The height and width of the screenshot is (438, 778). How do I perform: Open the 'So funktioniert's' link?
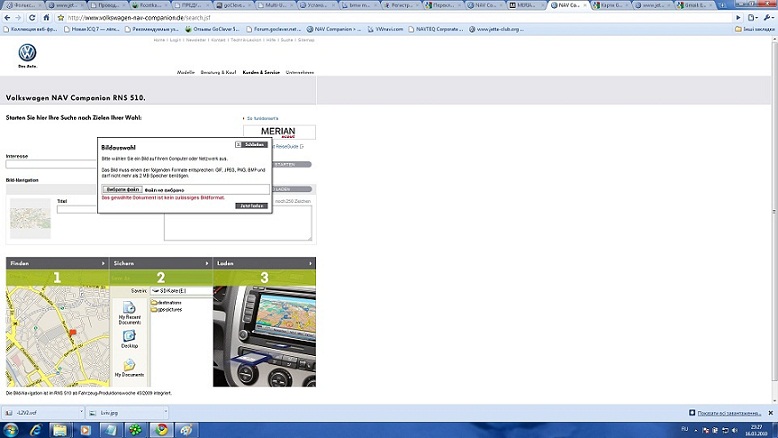pyautogui.click(x=262, y=119)
